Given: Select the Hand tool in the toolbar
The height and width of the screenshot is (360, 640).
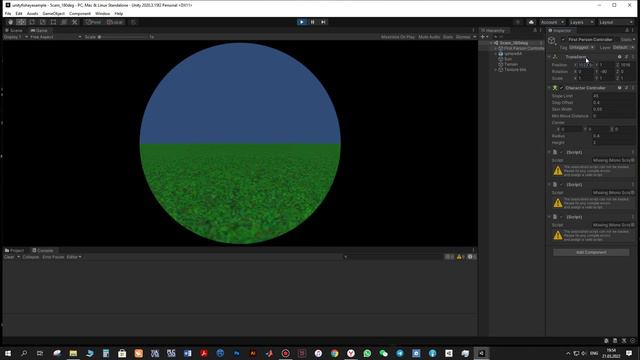Looking at the screenshot, I should [11, 22].
